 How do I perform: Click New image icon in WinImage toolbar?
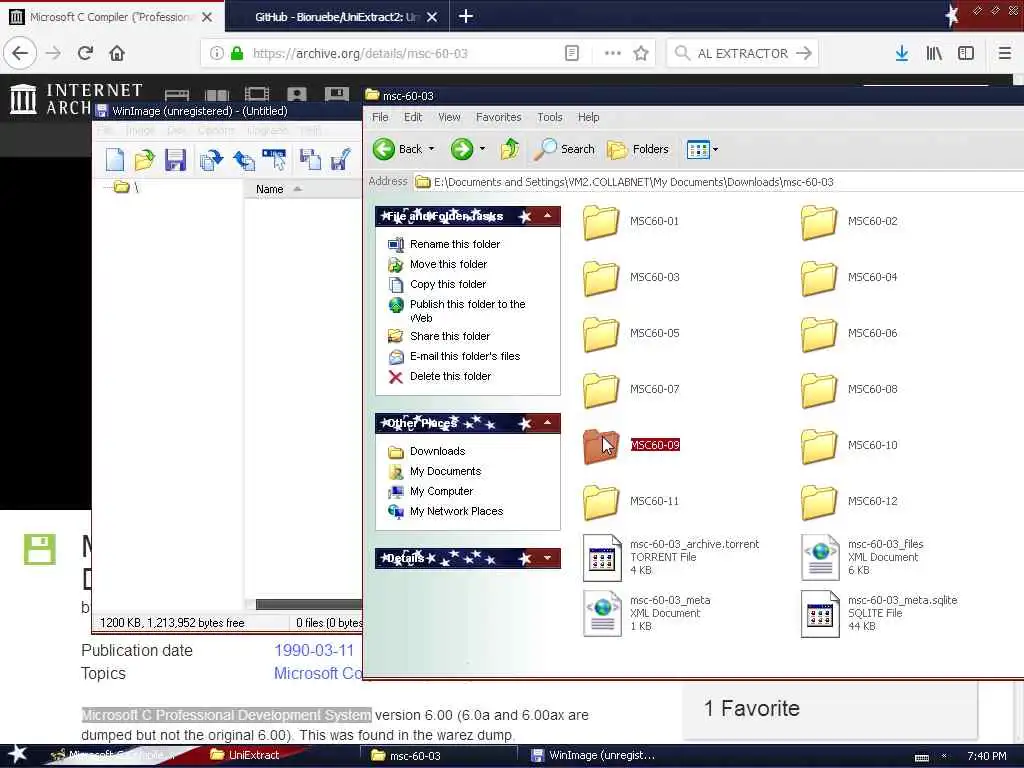[x=115, y=159]
